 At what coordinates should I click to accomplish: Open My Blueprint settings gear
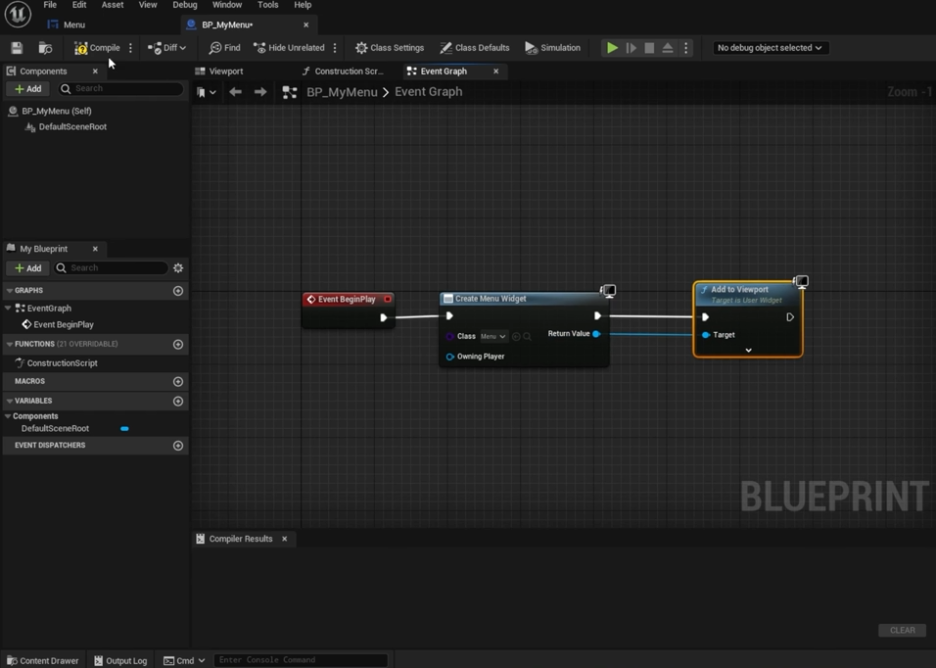[x=178, y=268]
